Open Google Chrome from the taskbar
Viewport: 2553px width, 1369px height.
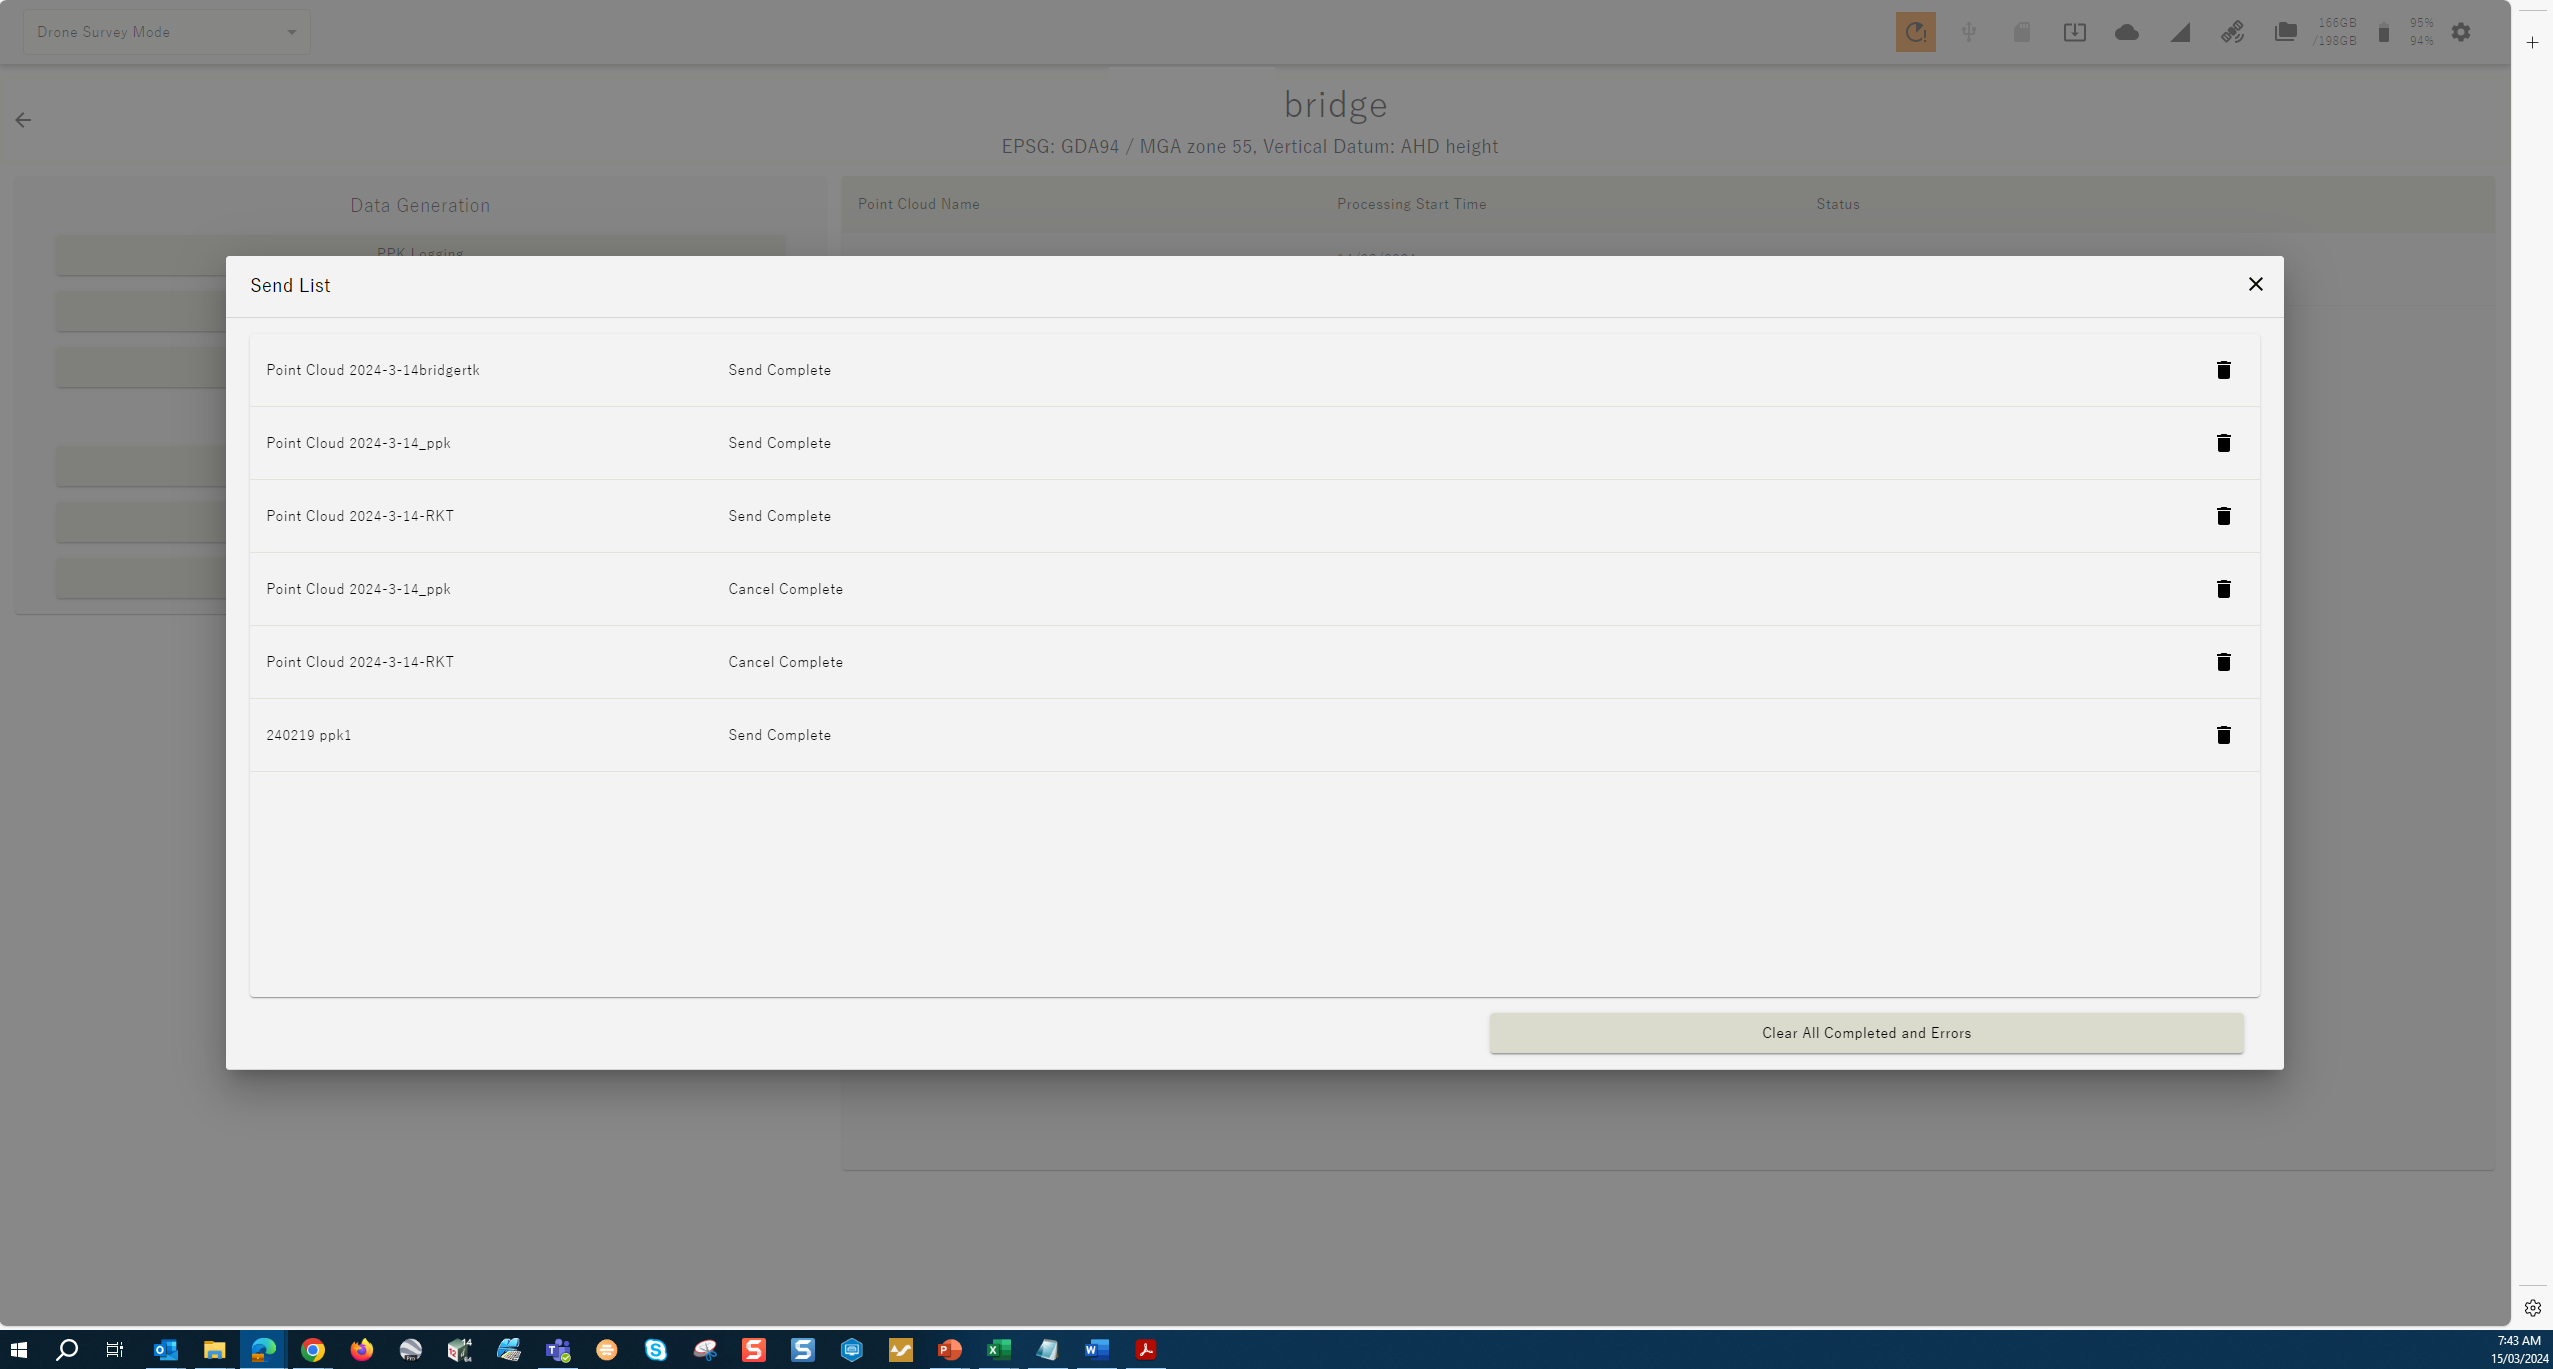(x=313, y=1350)
